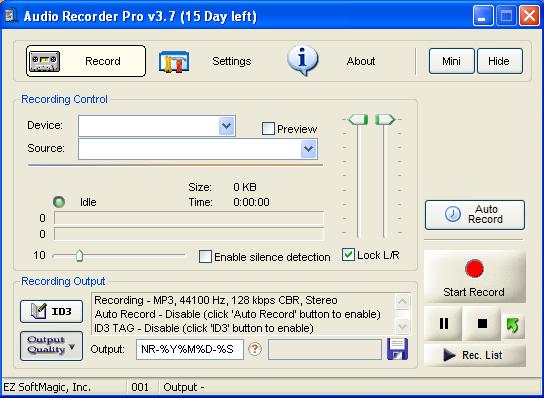The width and height of the screenshot is (544, 398).
Task: Switch to the Settings tab
Action: [x=231, y=61]
